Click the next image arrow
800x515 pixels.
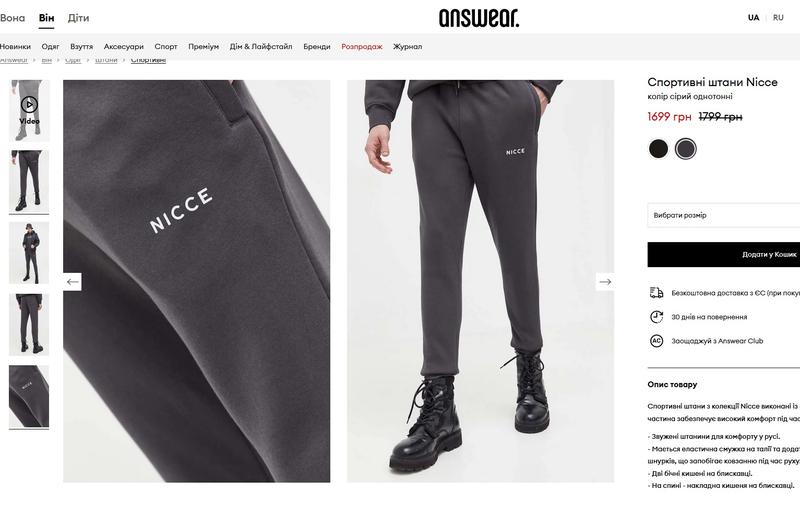pyautogui.click(x=605, y=282)
